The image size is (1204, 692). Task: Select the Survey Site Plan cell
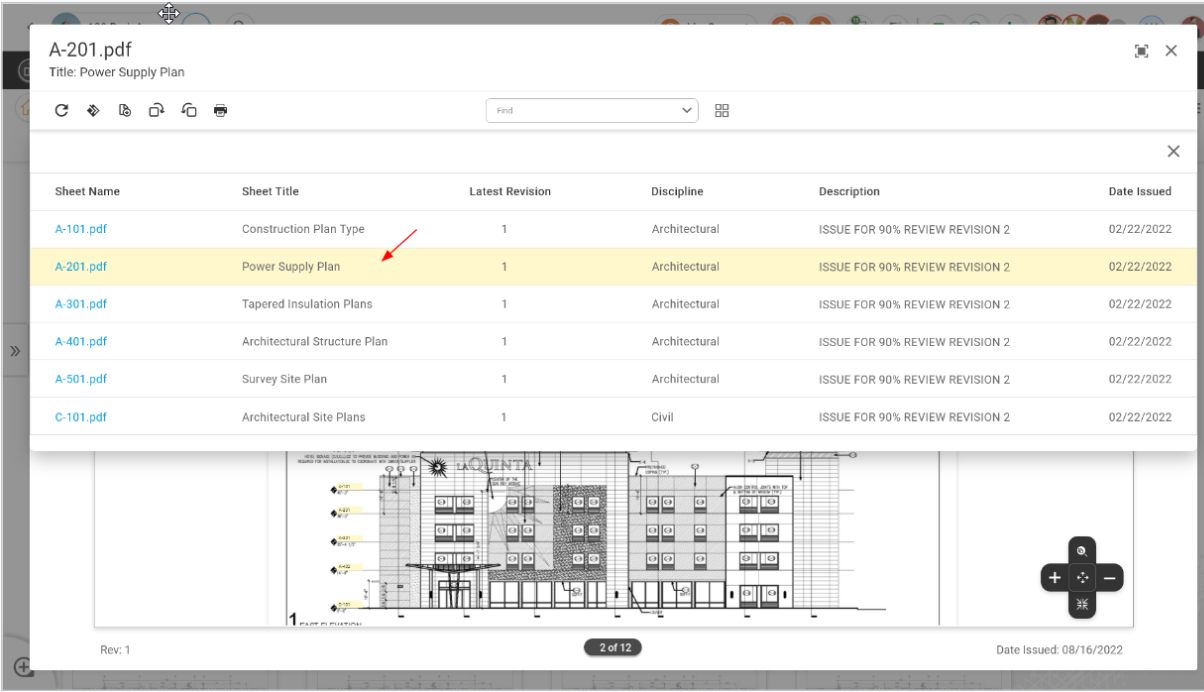click(x=284, y=379)
